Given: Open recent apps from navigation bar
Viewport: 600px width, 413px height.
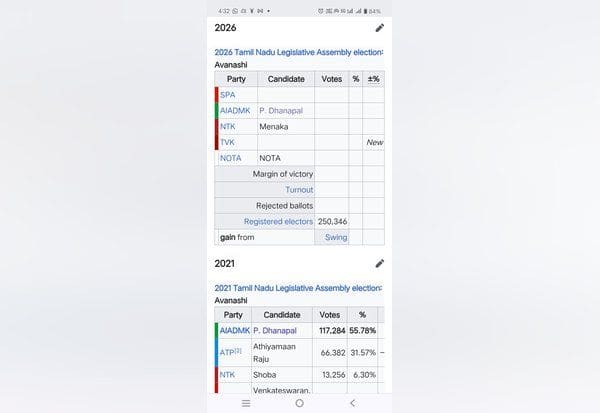Looking at the screenshot, I should click(246, 403).
